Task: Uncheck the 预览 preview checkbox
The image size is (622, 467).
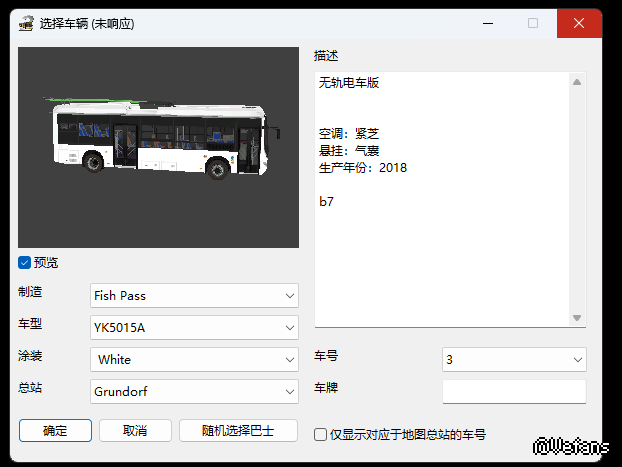Action: click(25, 263)
